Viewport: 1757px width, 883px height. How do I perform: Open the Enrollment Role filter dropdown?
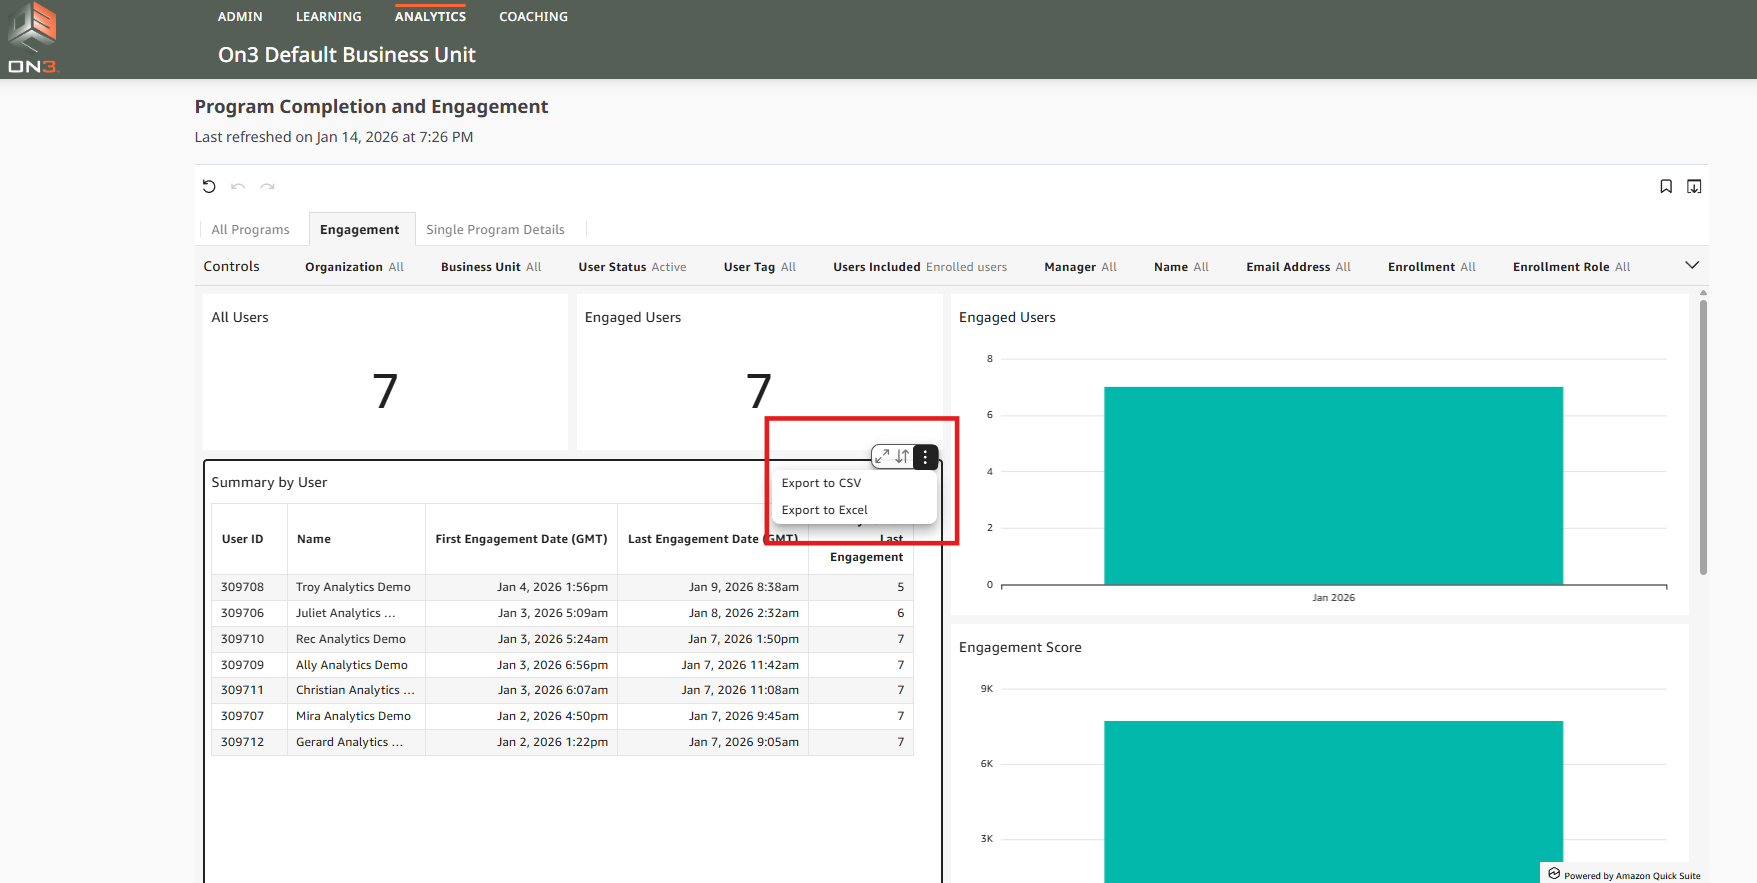click(x=1570, y=267)
